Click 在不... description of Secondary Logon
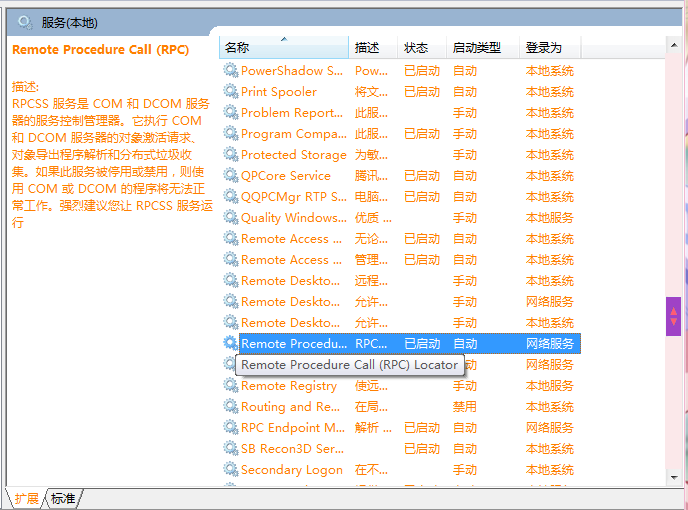The image size is (688, 510). pyautogui.click(x=371, y=470)
